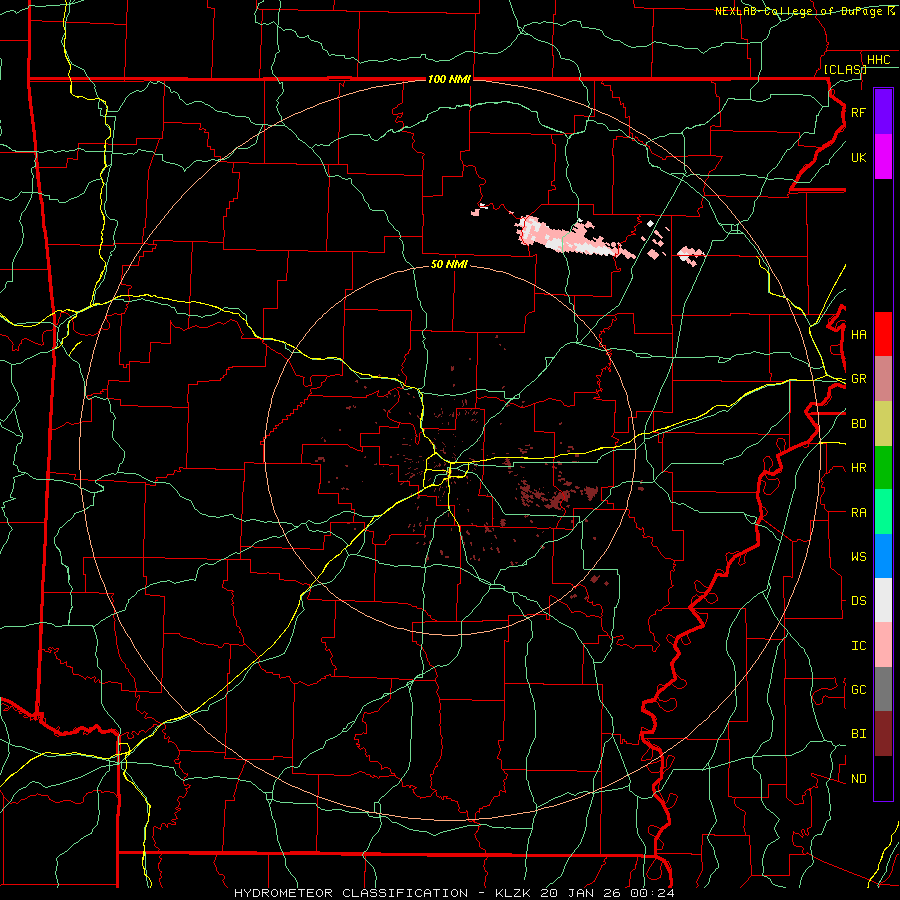Click the HA red color swatch
Screen dimensions: 900x900
click(883, 334)
